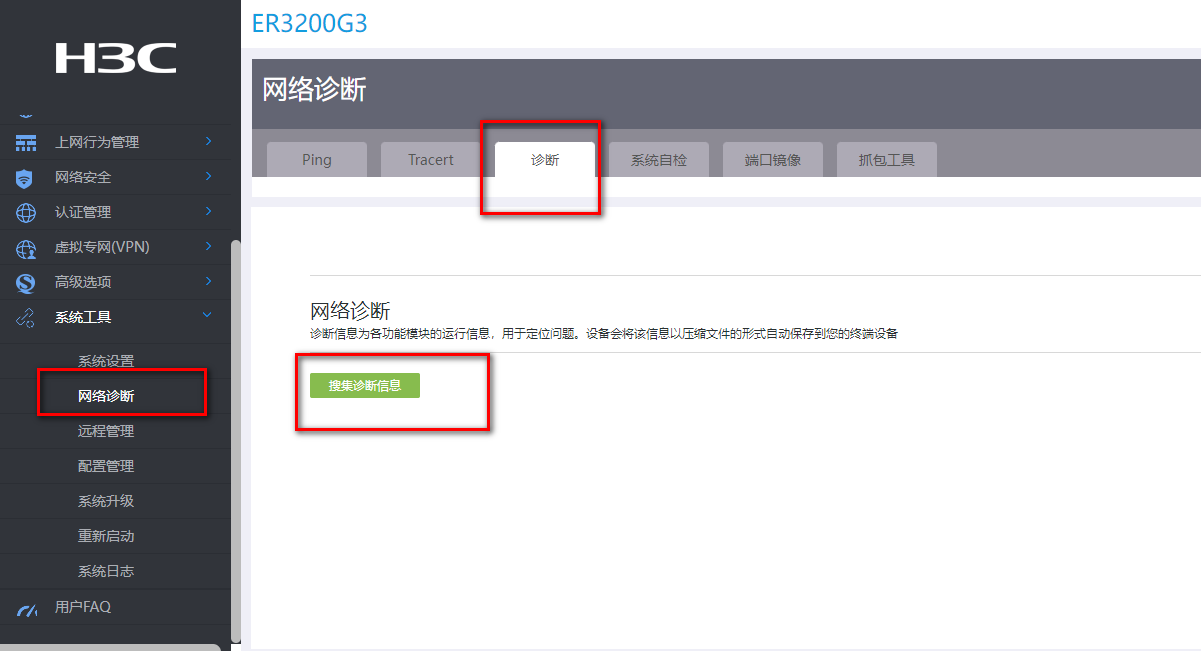
Task: Open 系统日志 in sidebar
Action: click(106, 571)
